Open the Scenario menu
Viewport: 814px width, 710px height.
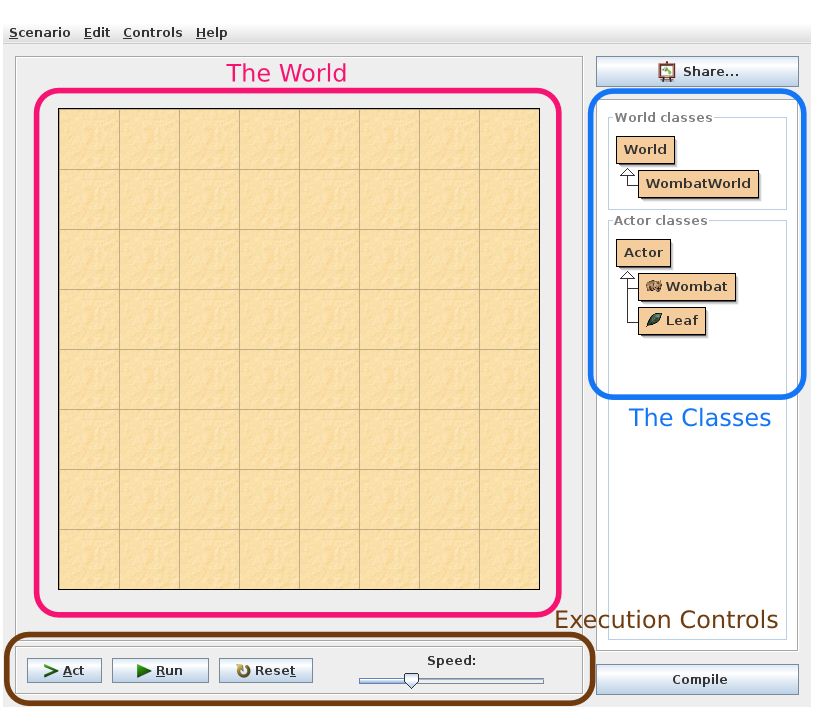pos(40,33)
